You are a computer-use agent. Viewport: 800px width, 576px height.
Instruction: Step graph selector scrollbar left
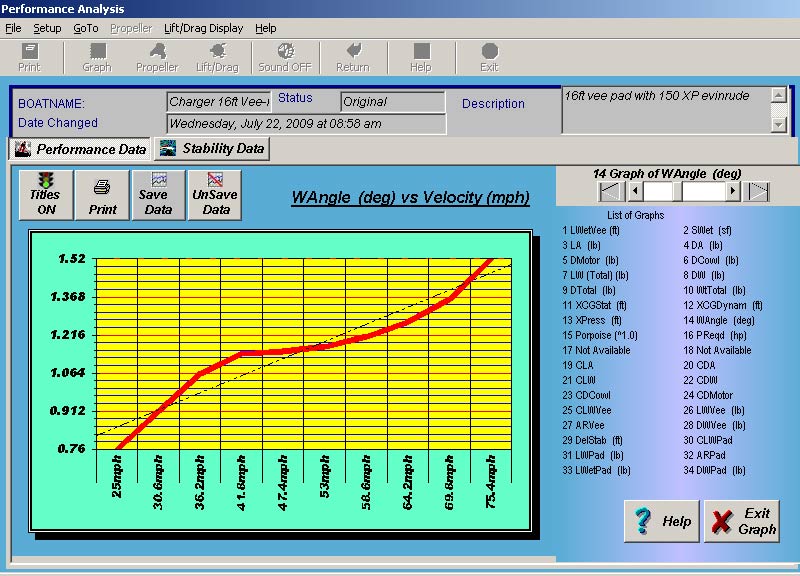click(x=635, y=192)
